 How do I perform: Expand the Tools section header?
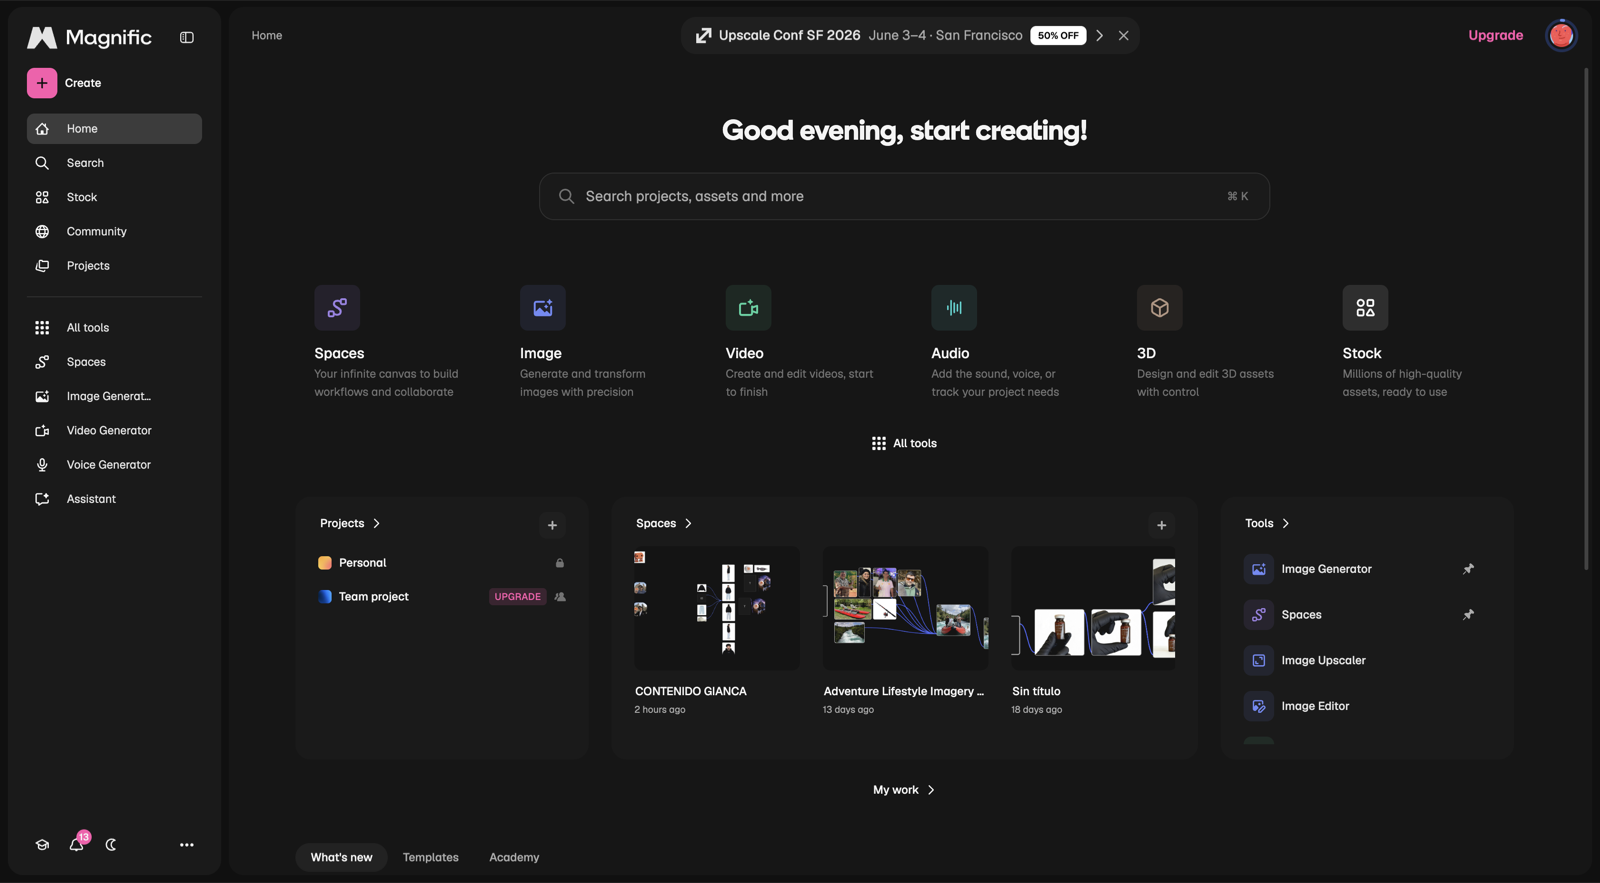[1267, 524]
